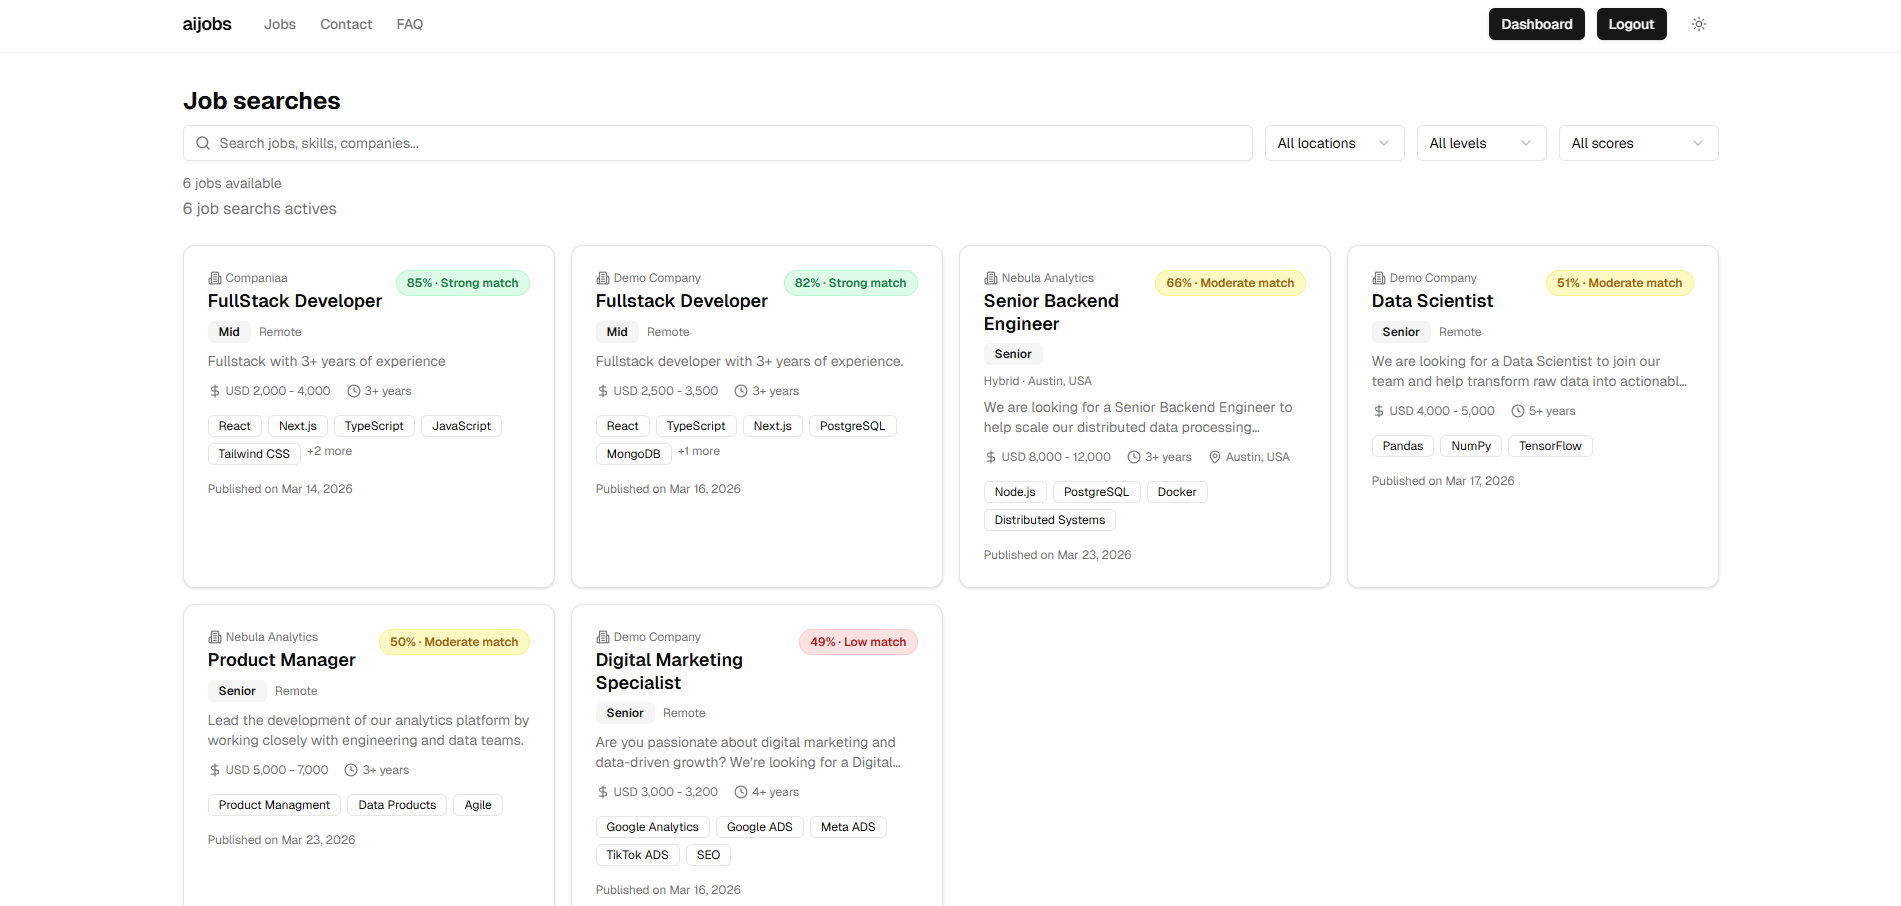Open the FAQ page from navbar
Screen dimensions: 1901x906
(x=410, y=24)
